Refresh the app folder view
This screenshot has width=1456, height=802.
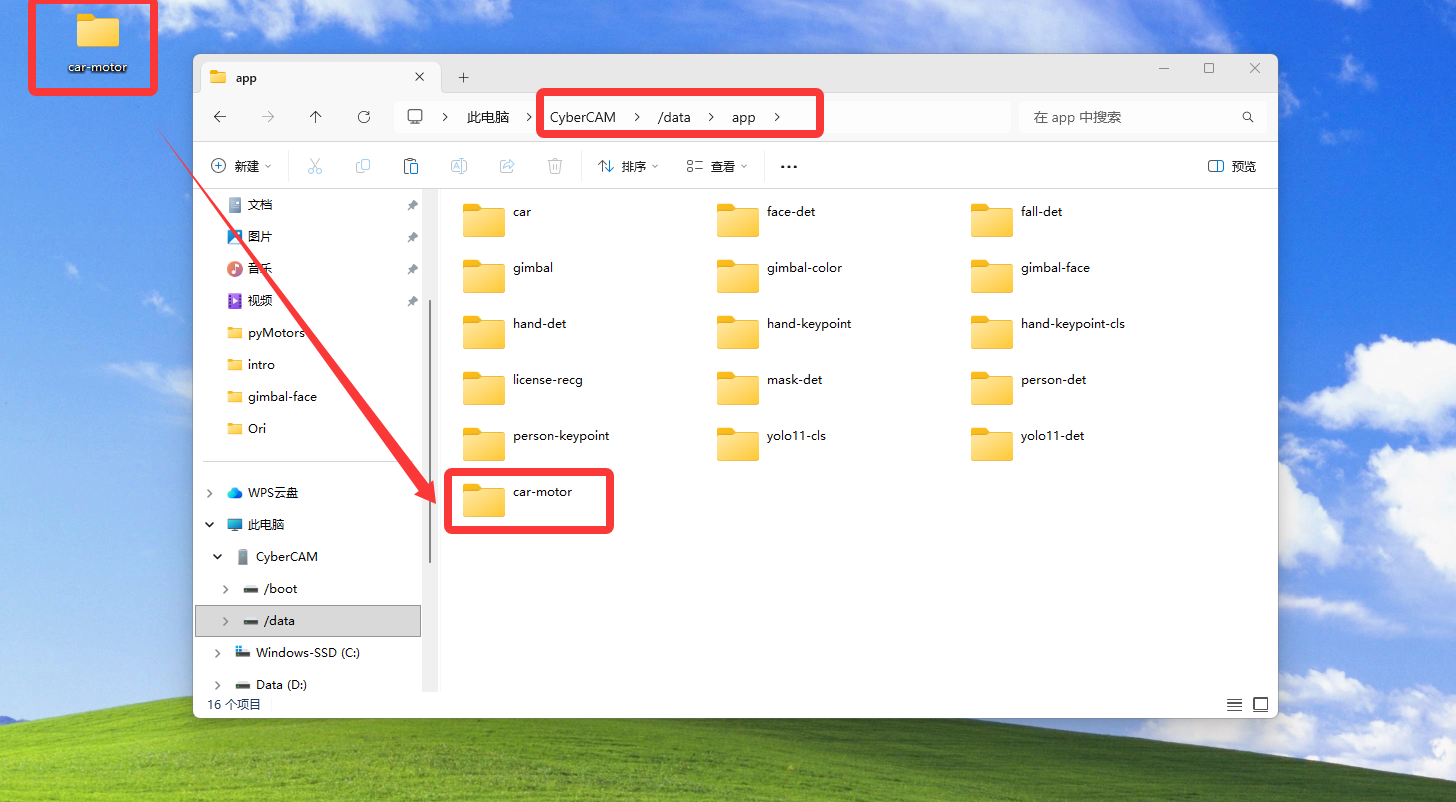364,117
